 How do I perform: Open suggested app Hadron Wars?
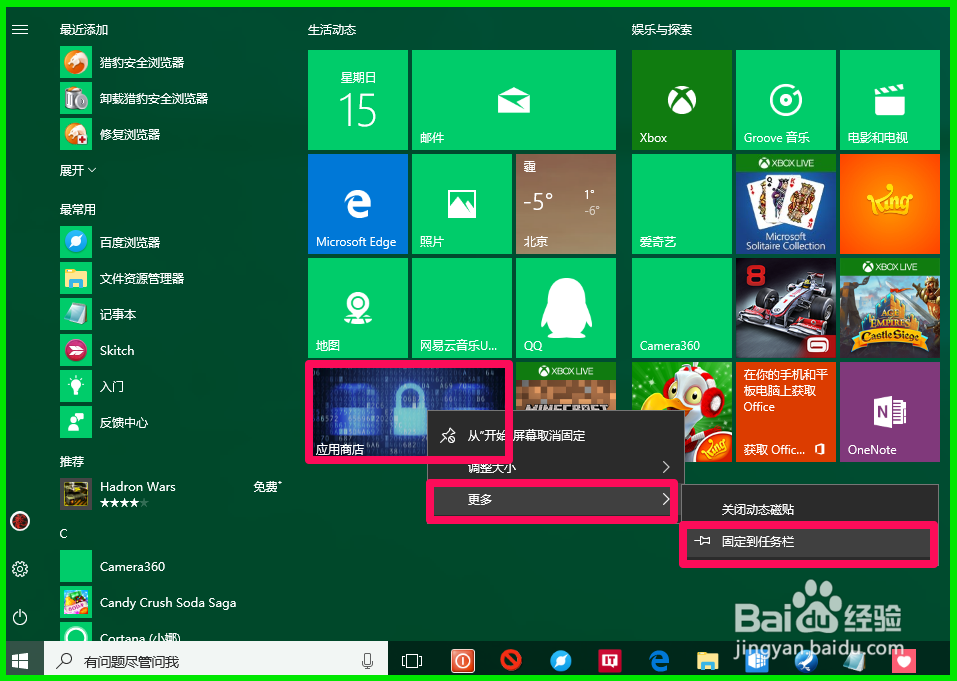(171, 494)
